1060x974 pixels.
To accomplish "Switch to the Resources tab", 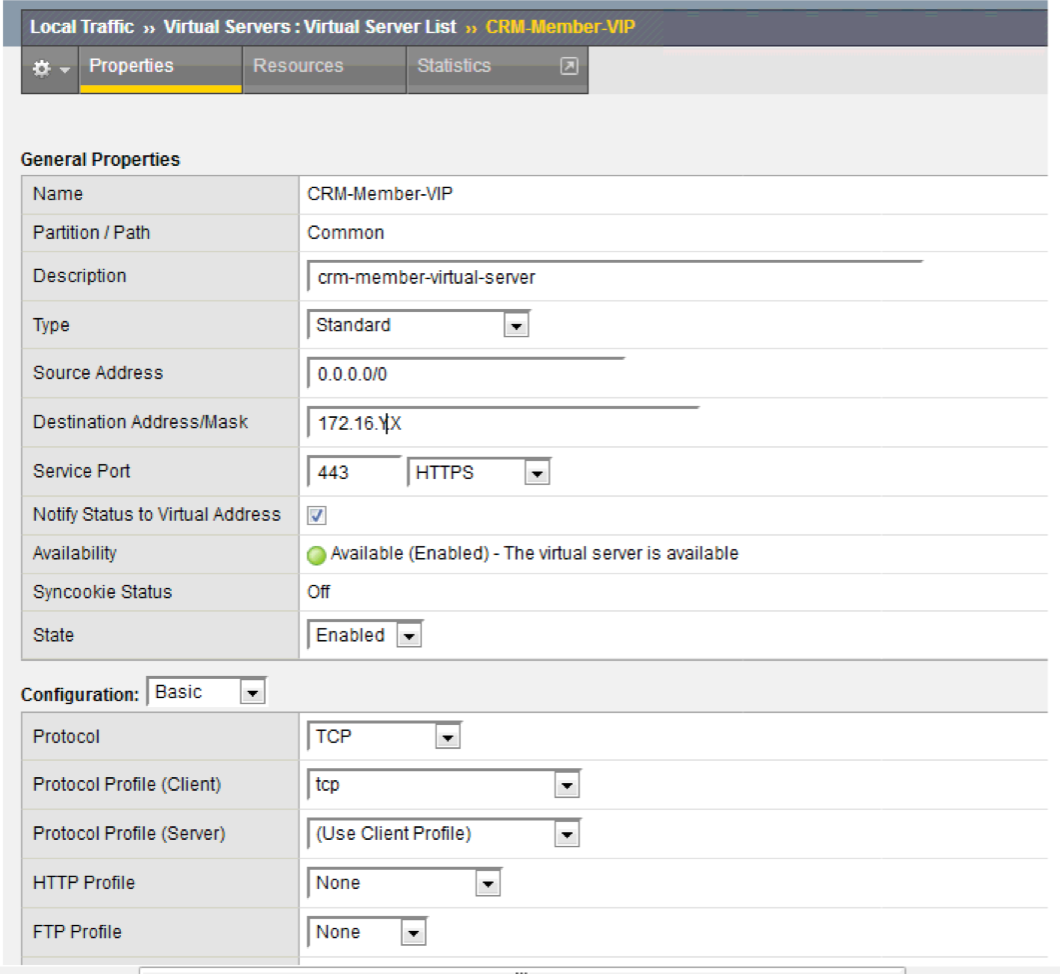I will click(297, 65).
